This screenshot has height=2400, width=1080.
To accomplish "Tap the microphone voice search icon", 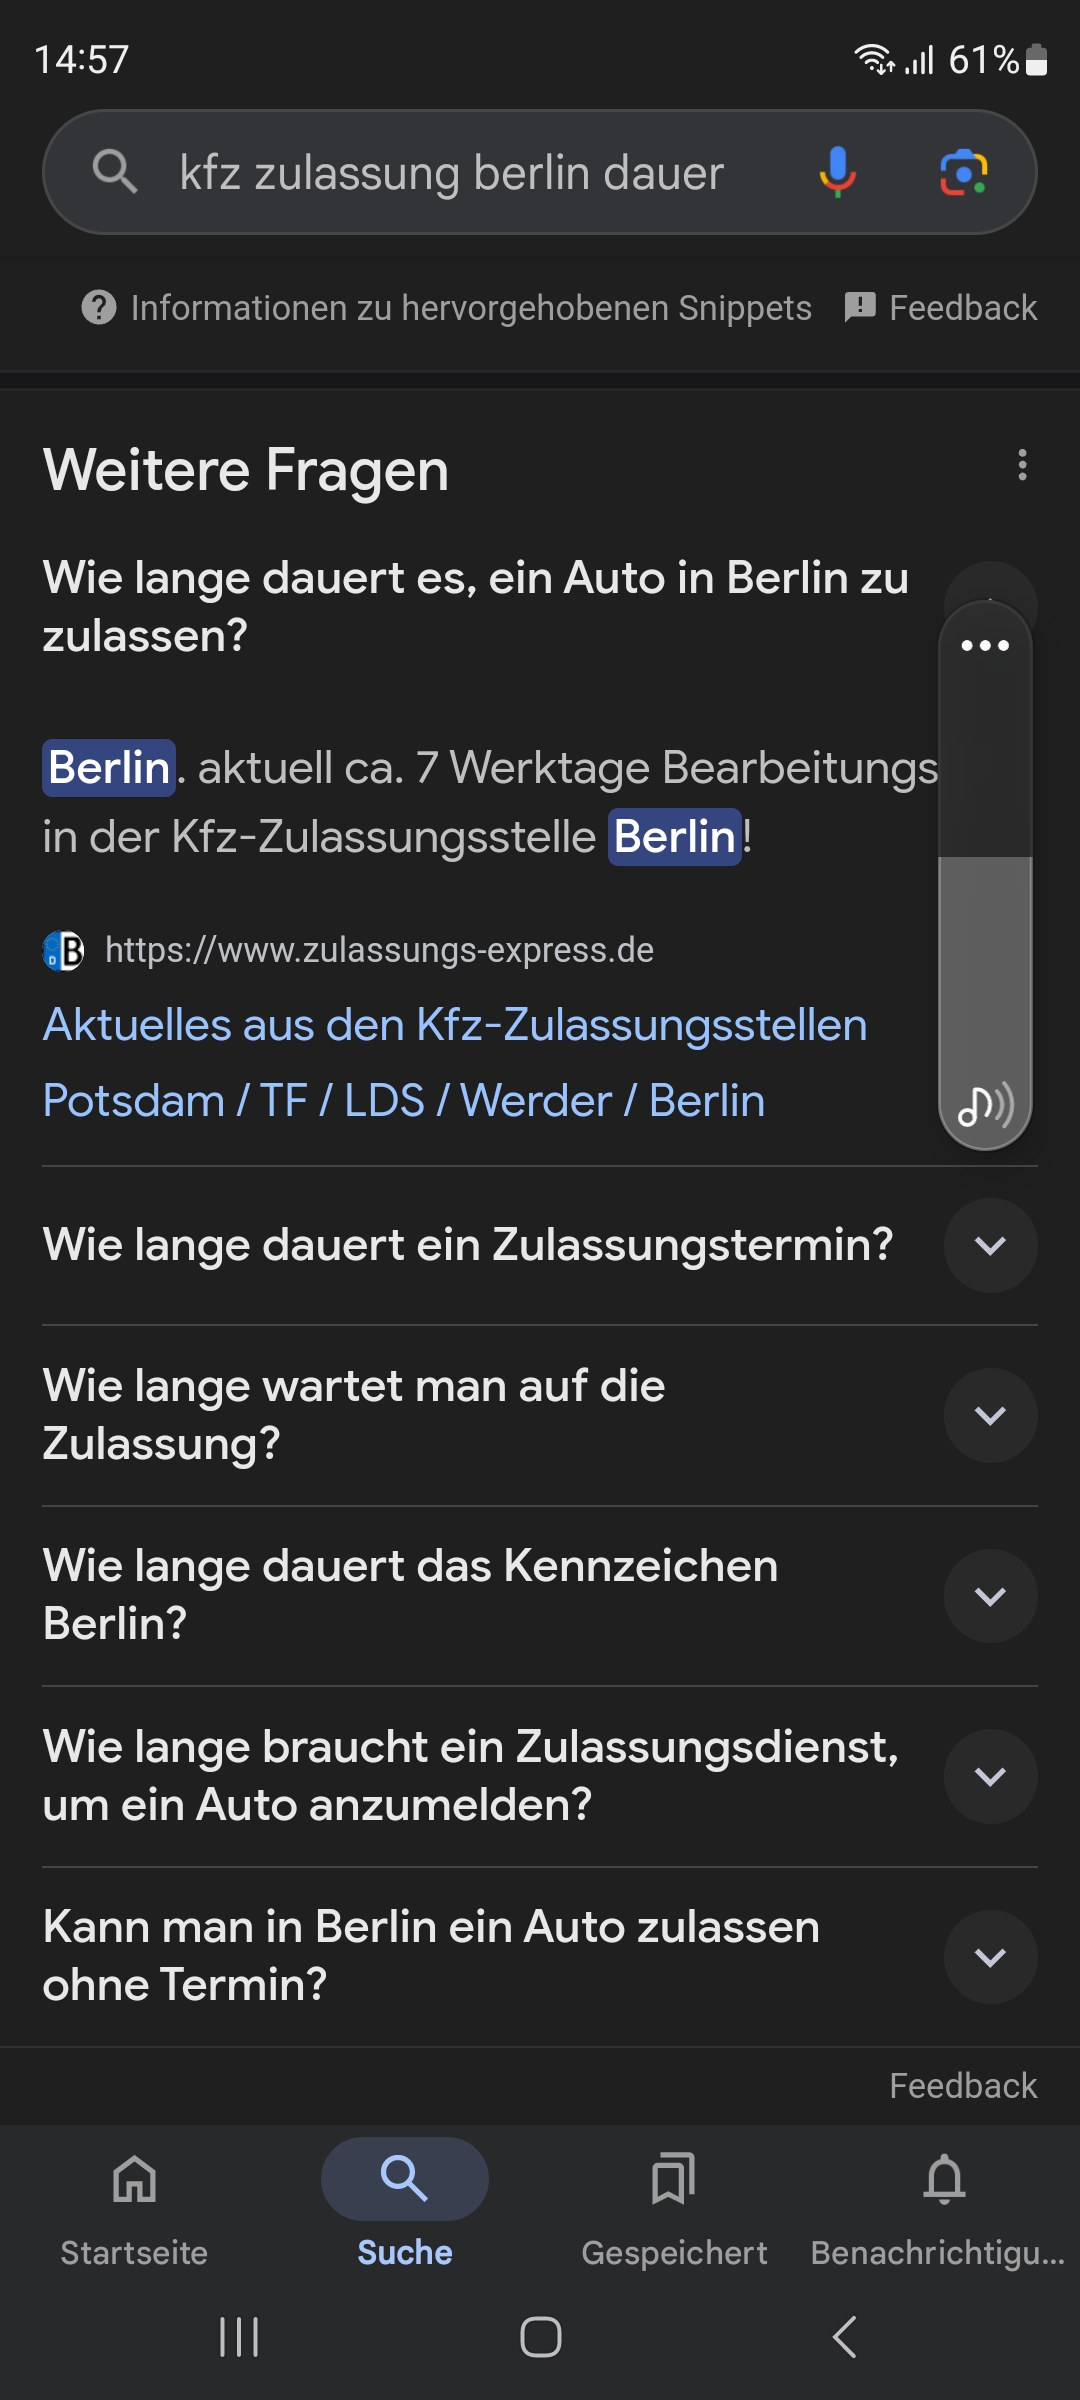I will pos(837,172).
